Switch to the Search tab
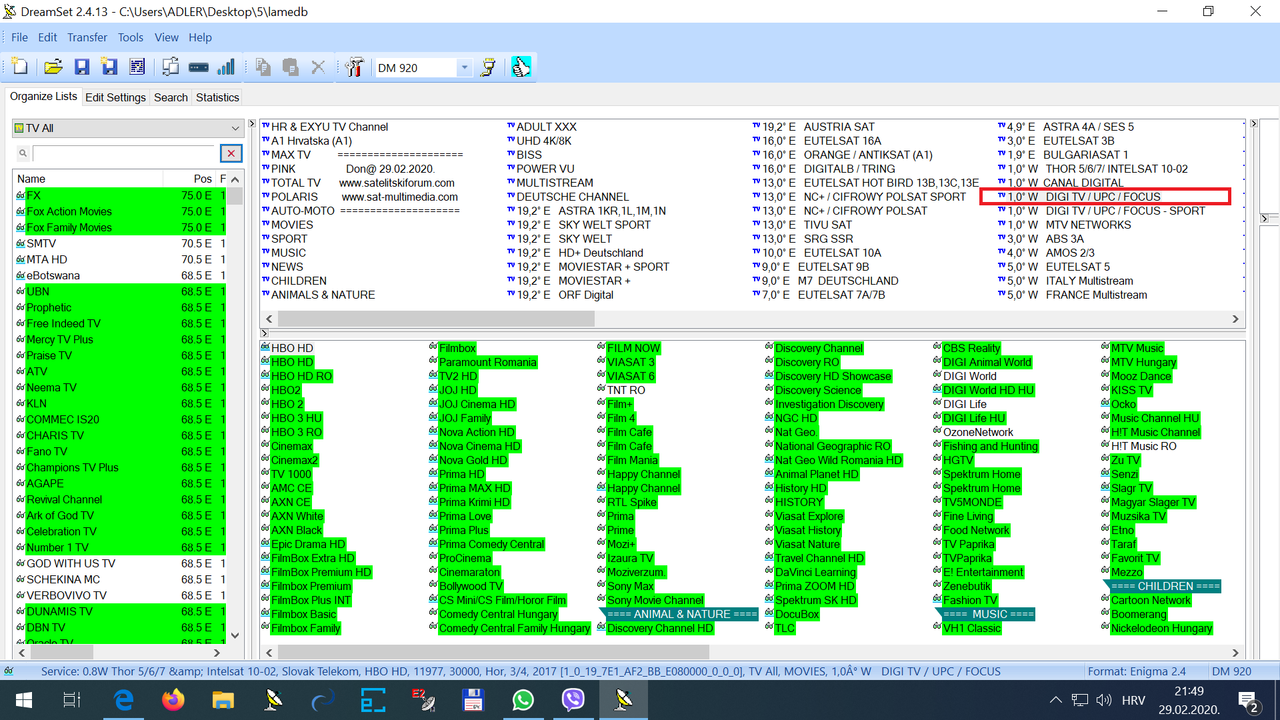The image size is (1280, 720). pyautogui.click(x=171, y=98)
